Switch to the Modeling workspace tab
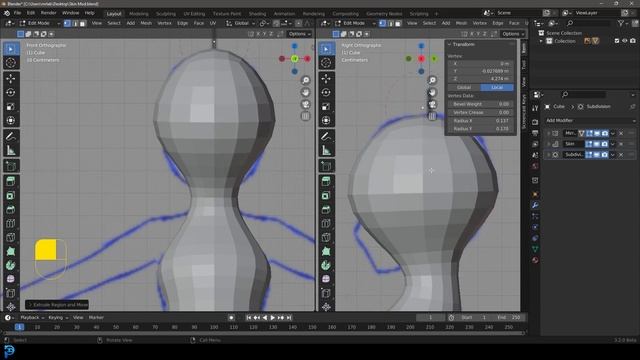 point(139,13)
